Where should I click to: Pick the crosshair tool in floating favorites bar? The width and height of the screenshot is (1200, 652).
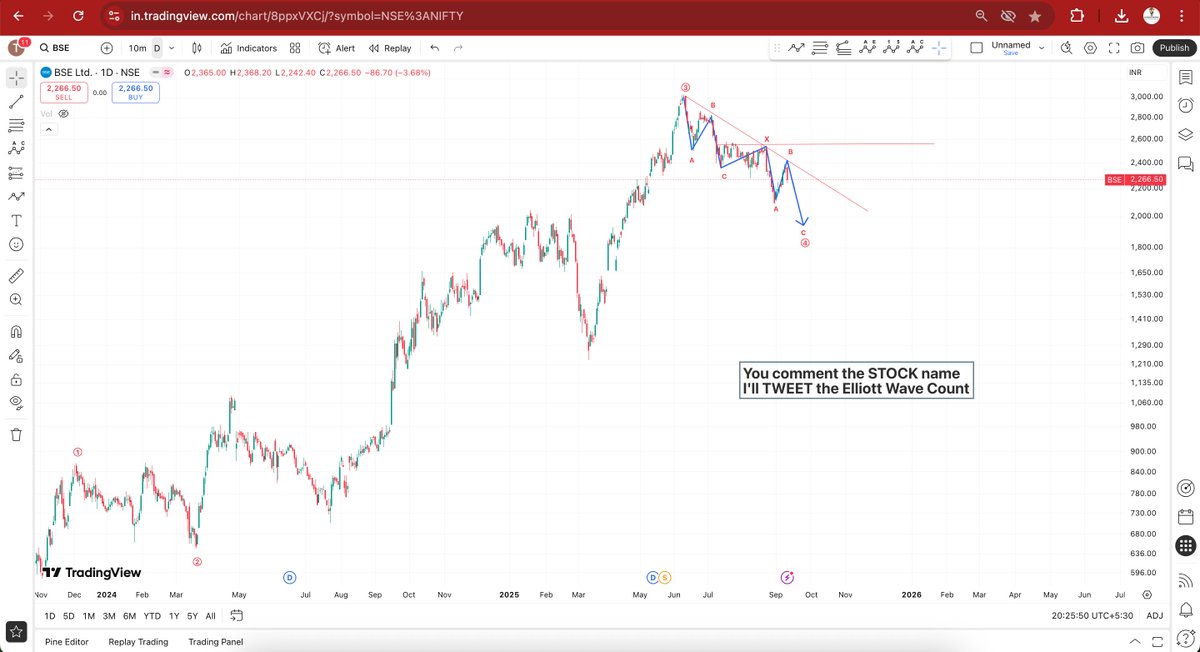tap(940, 47)
